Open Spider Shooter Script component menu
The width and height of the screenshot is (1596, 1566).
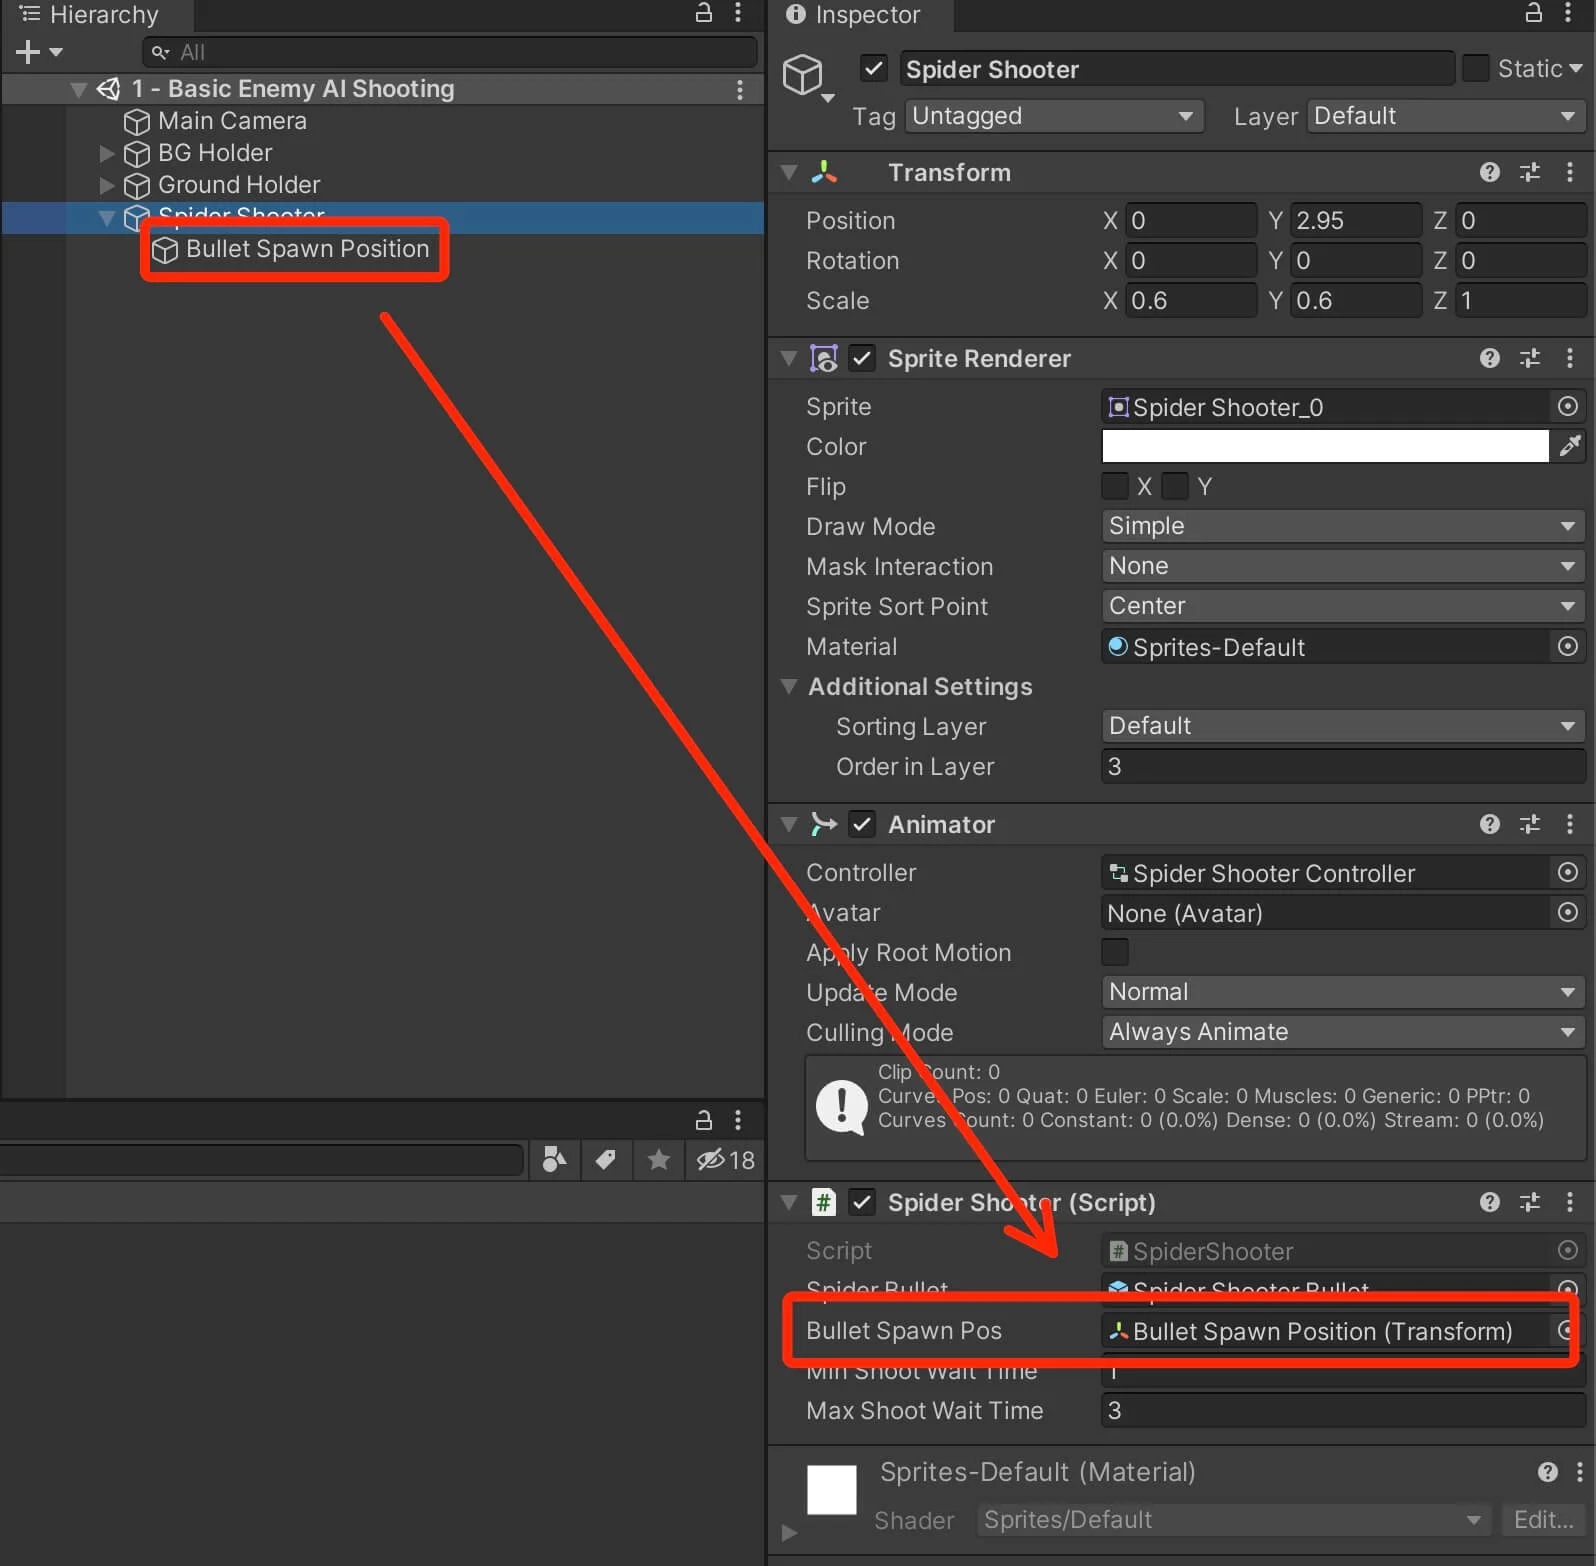1570,1202
